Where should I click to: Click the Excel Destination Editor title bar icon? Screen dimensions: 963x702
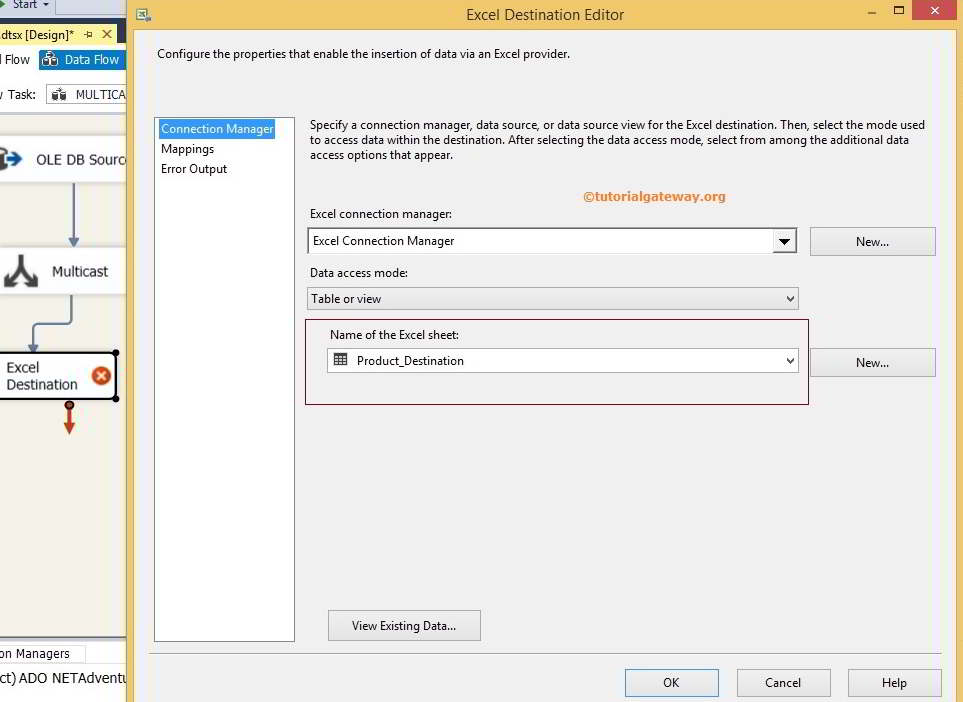pyautogui.click(x=142, y=15)
